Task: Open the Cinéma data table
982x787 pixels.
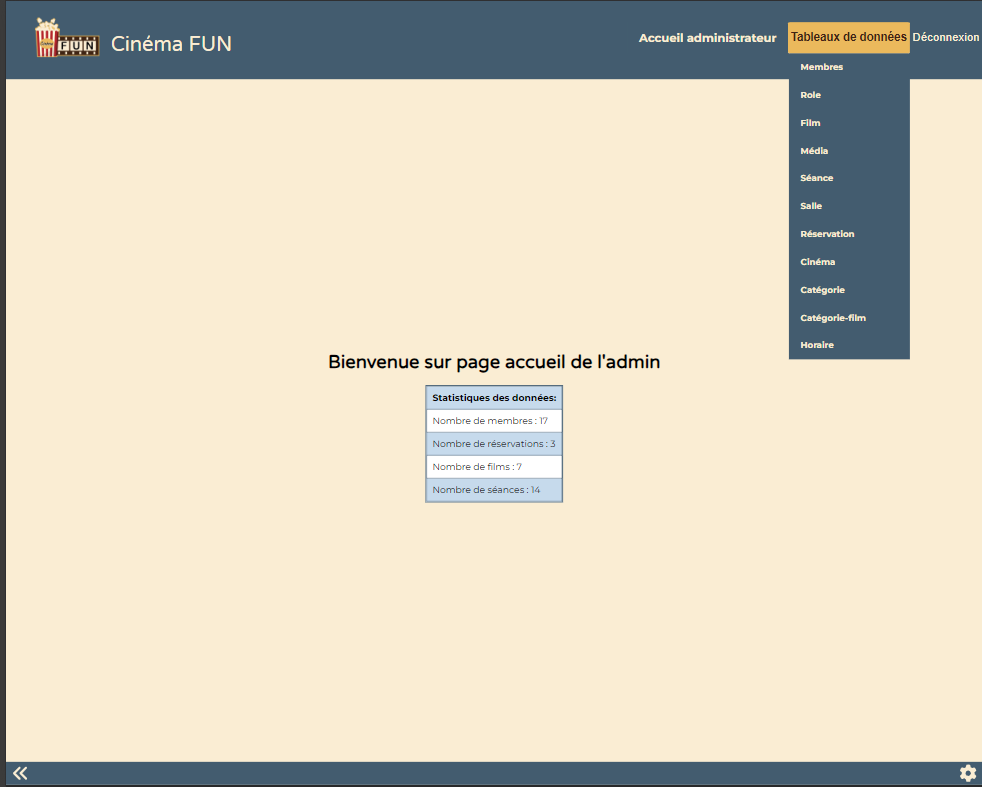Action: [x=816, y=261]
